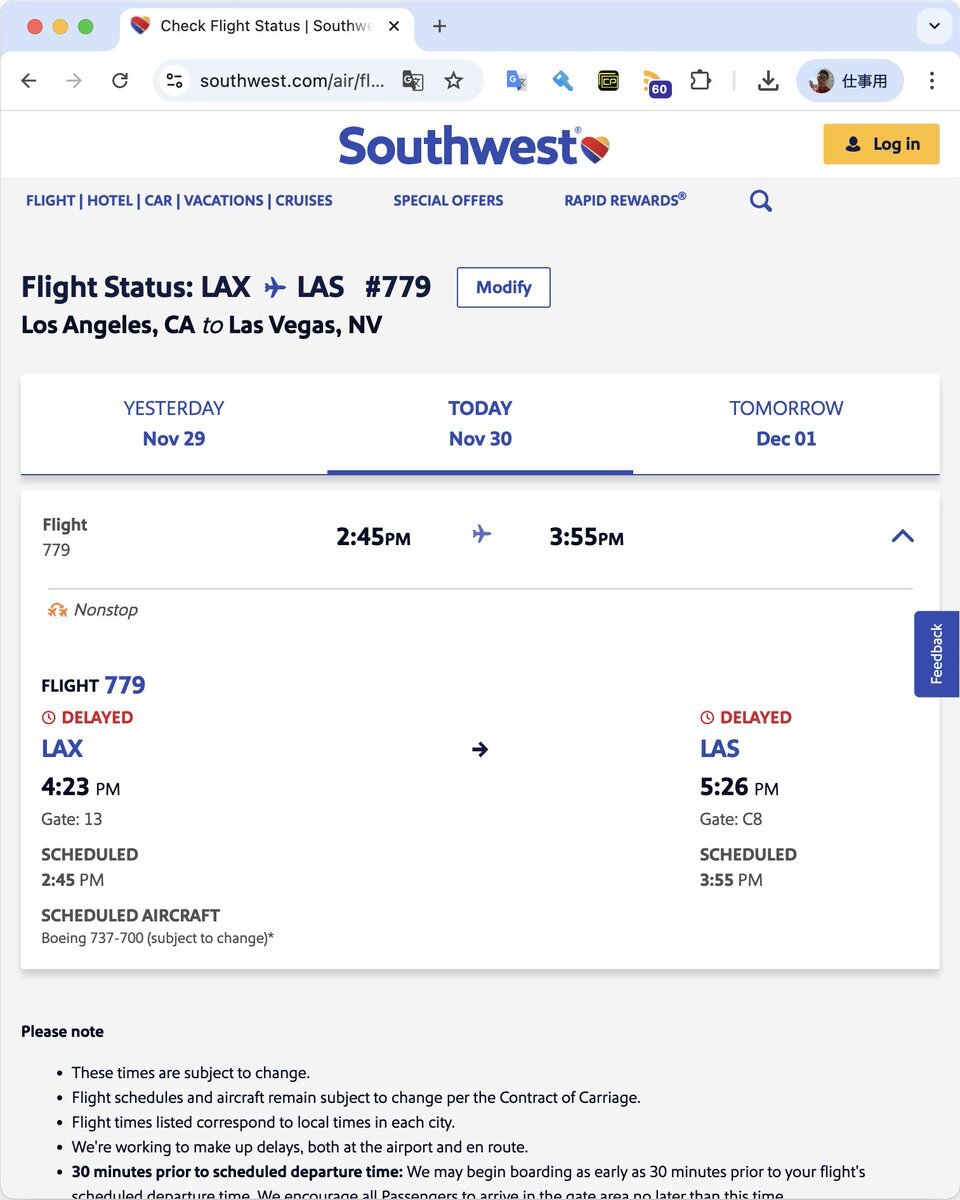
Task: Open the browser downloads icon
Action: point(768,81)
